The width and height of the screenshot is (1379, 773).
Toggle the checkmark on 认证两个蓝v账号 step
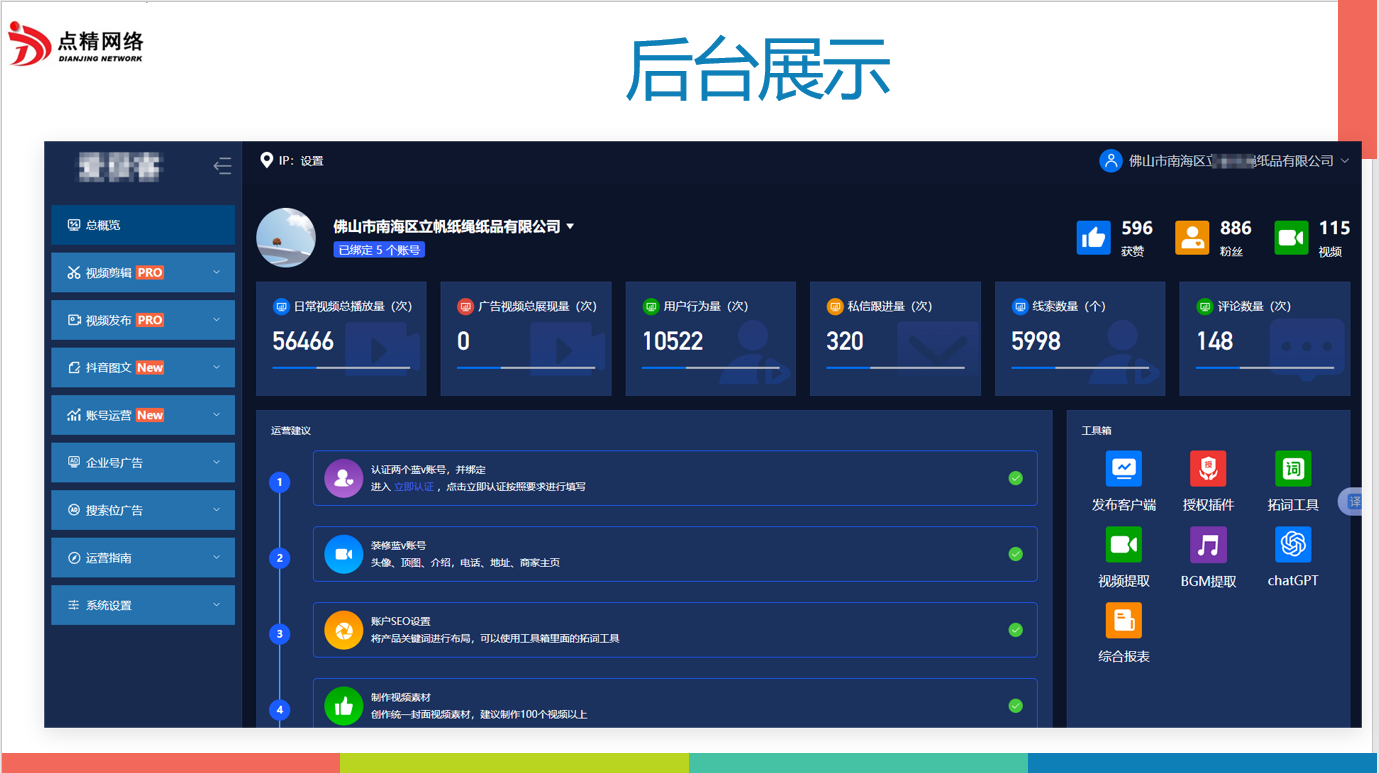click(x=1015, y=478)
